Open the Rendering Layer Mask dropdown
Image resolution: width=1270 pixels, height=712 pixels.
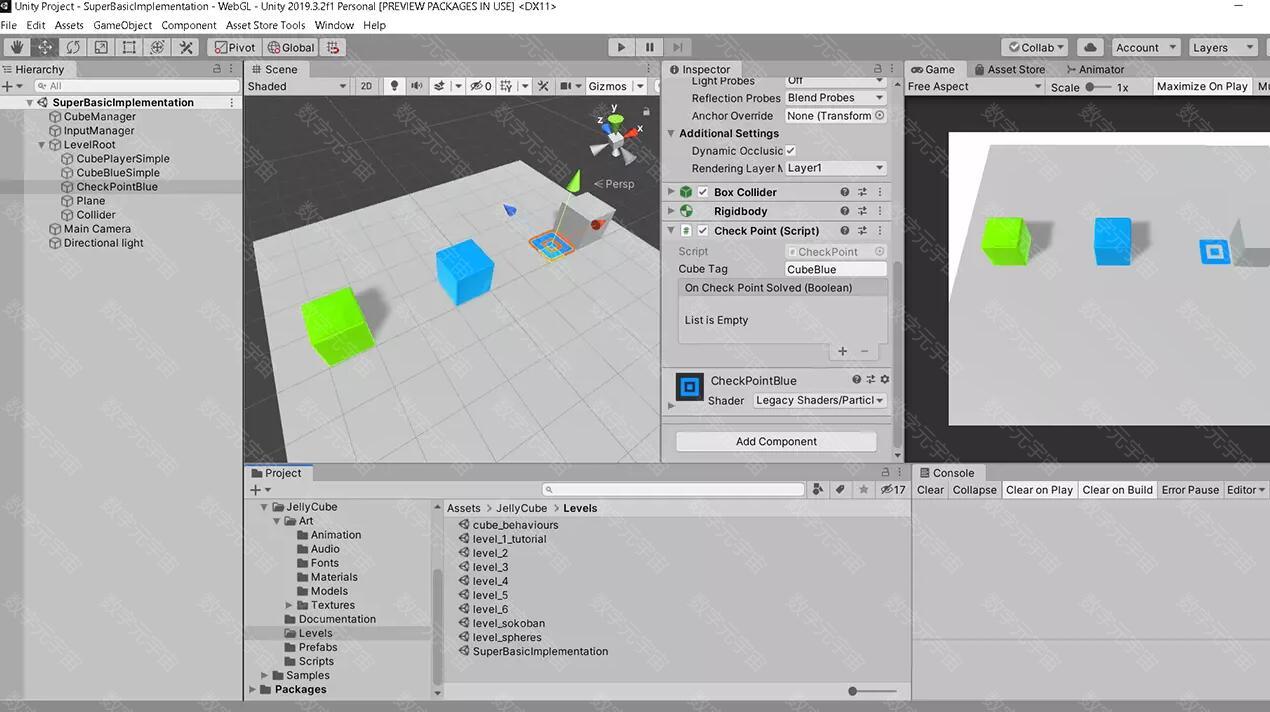(835, 168)
